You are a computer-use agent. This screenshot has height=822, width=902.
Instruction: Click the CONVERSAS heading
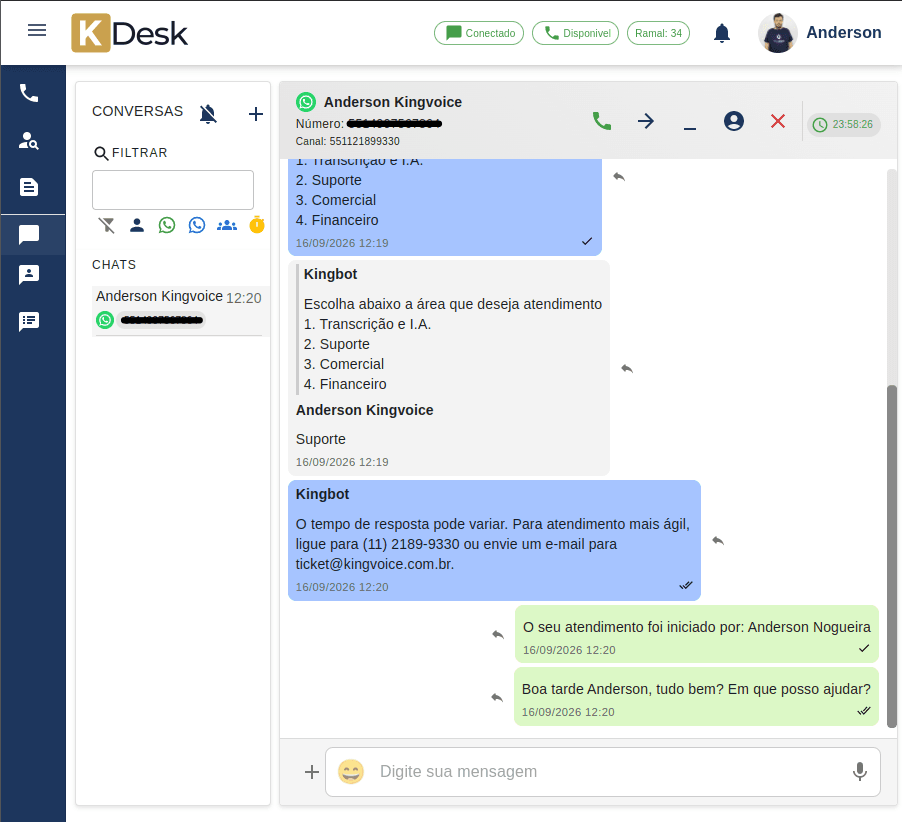137,111
